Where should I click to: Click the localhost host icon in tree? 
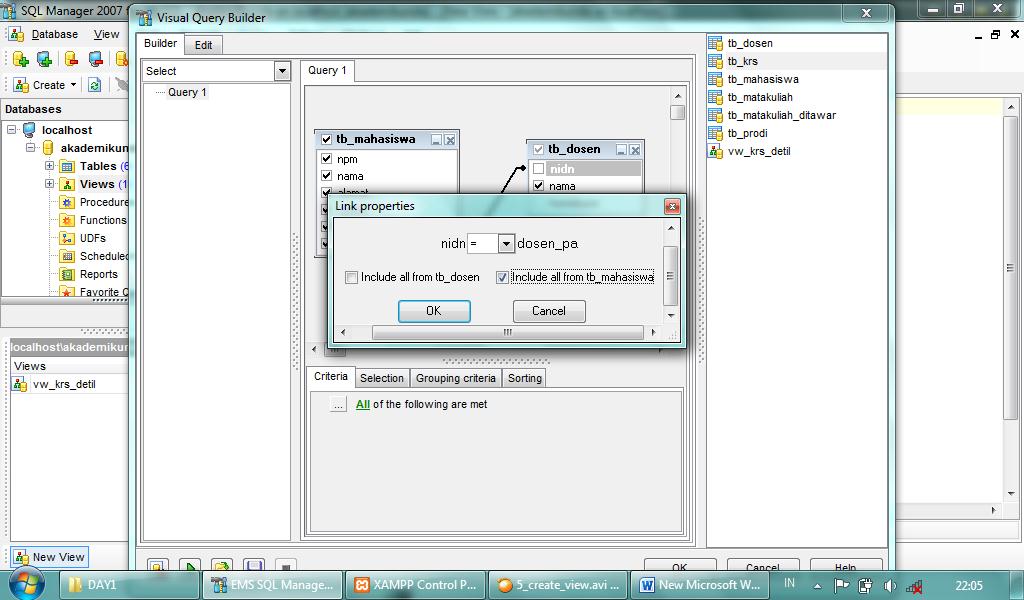29,130
